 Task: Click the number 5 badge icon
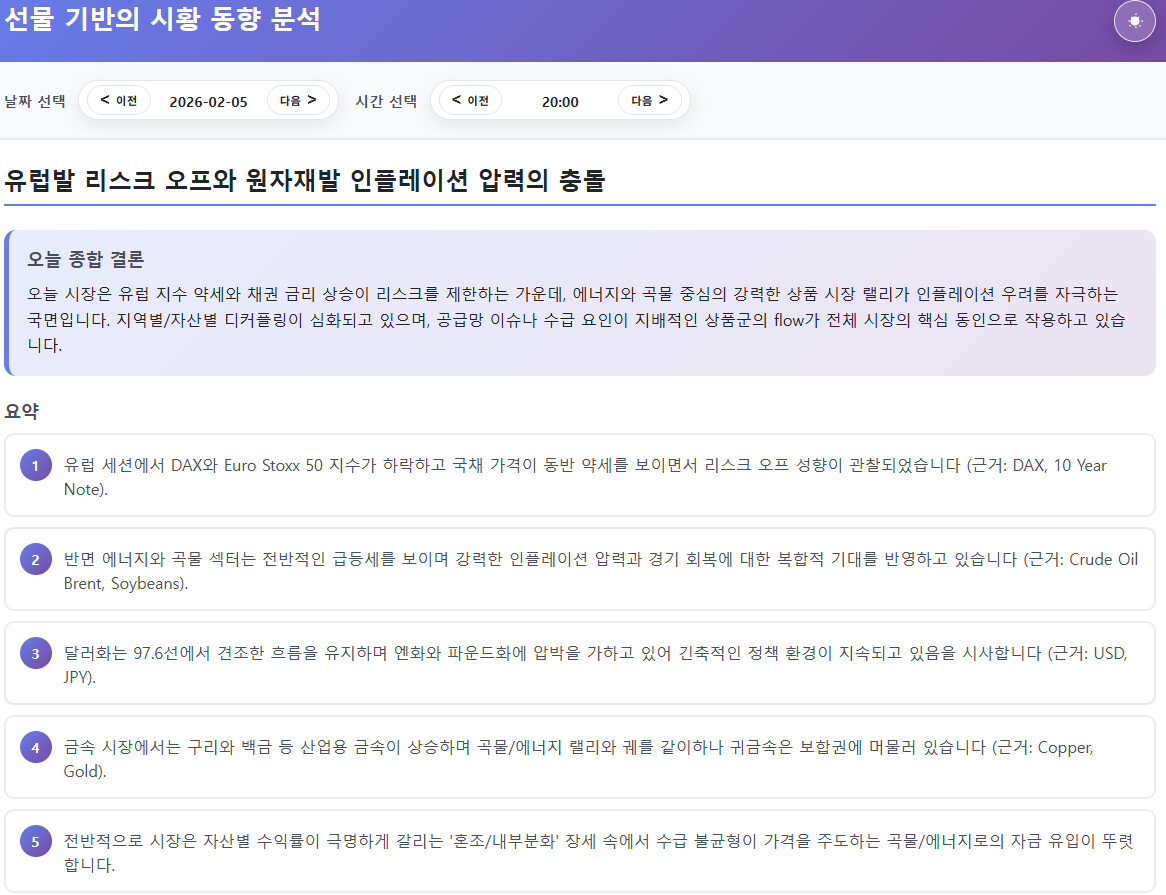[35, 842]
